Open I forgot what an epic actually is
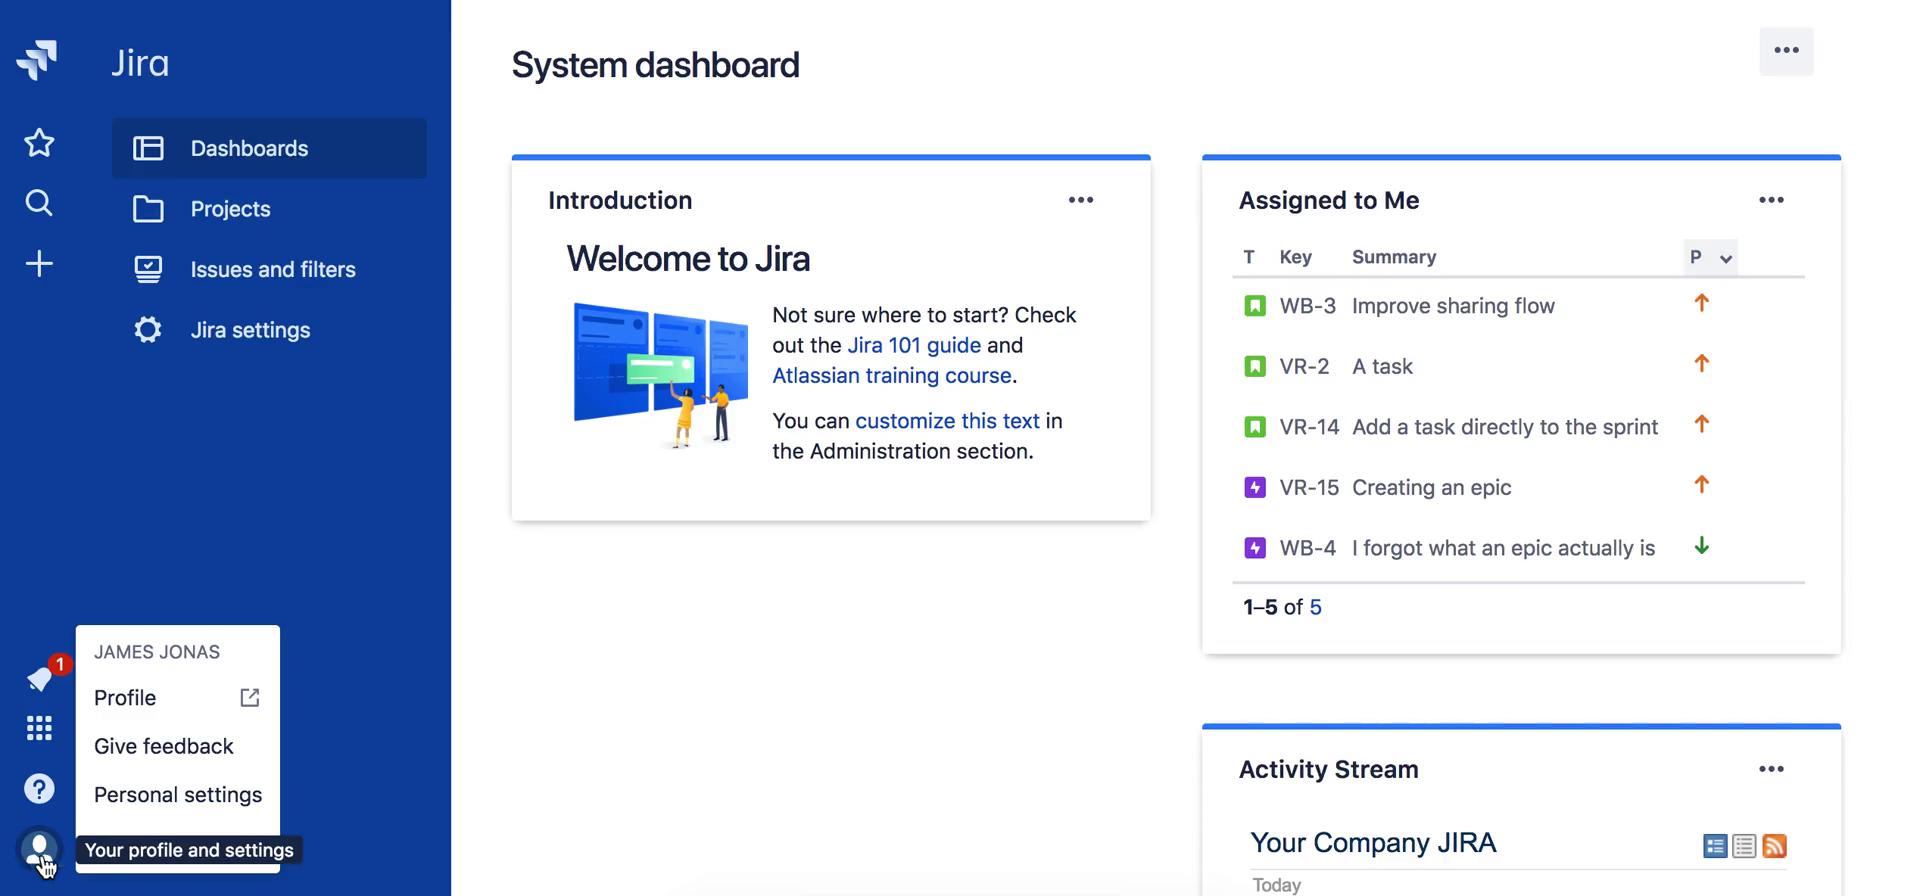1920x896 pixels. [x=1503, y=548]
